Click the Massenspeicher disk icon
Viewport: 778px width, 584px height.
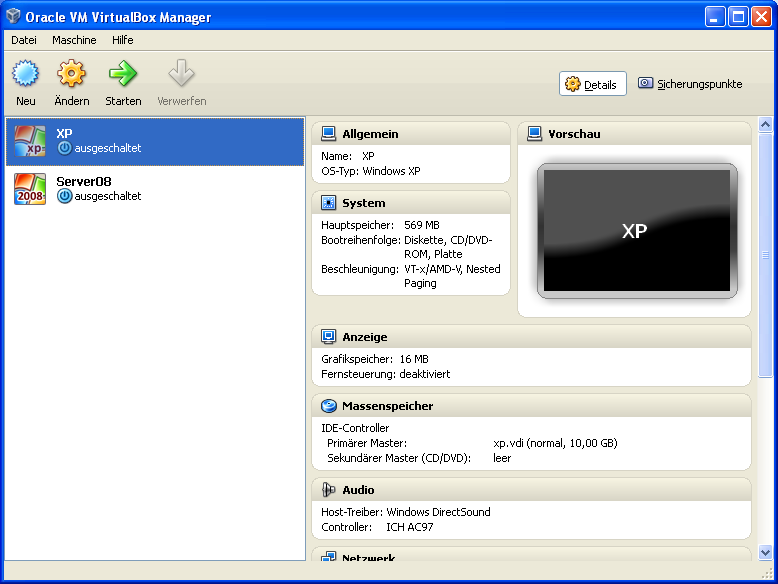328,406
